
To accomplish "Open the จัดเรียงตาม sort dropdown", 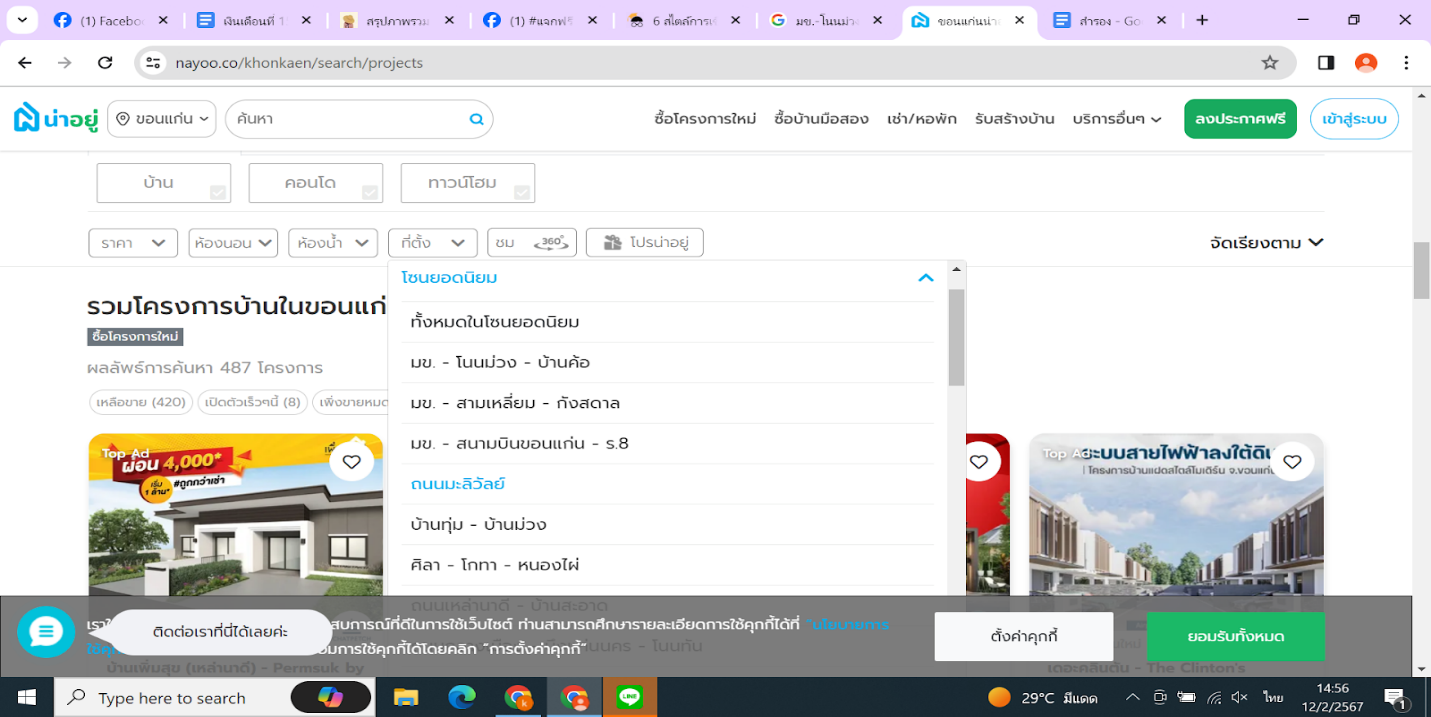I will click(x=1266, y=242).
